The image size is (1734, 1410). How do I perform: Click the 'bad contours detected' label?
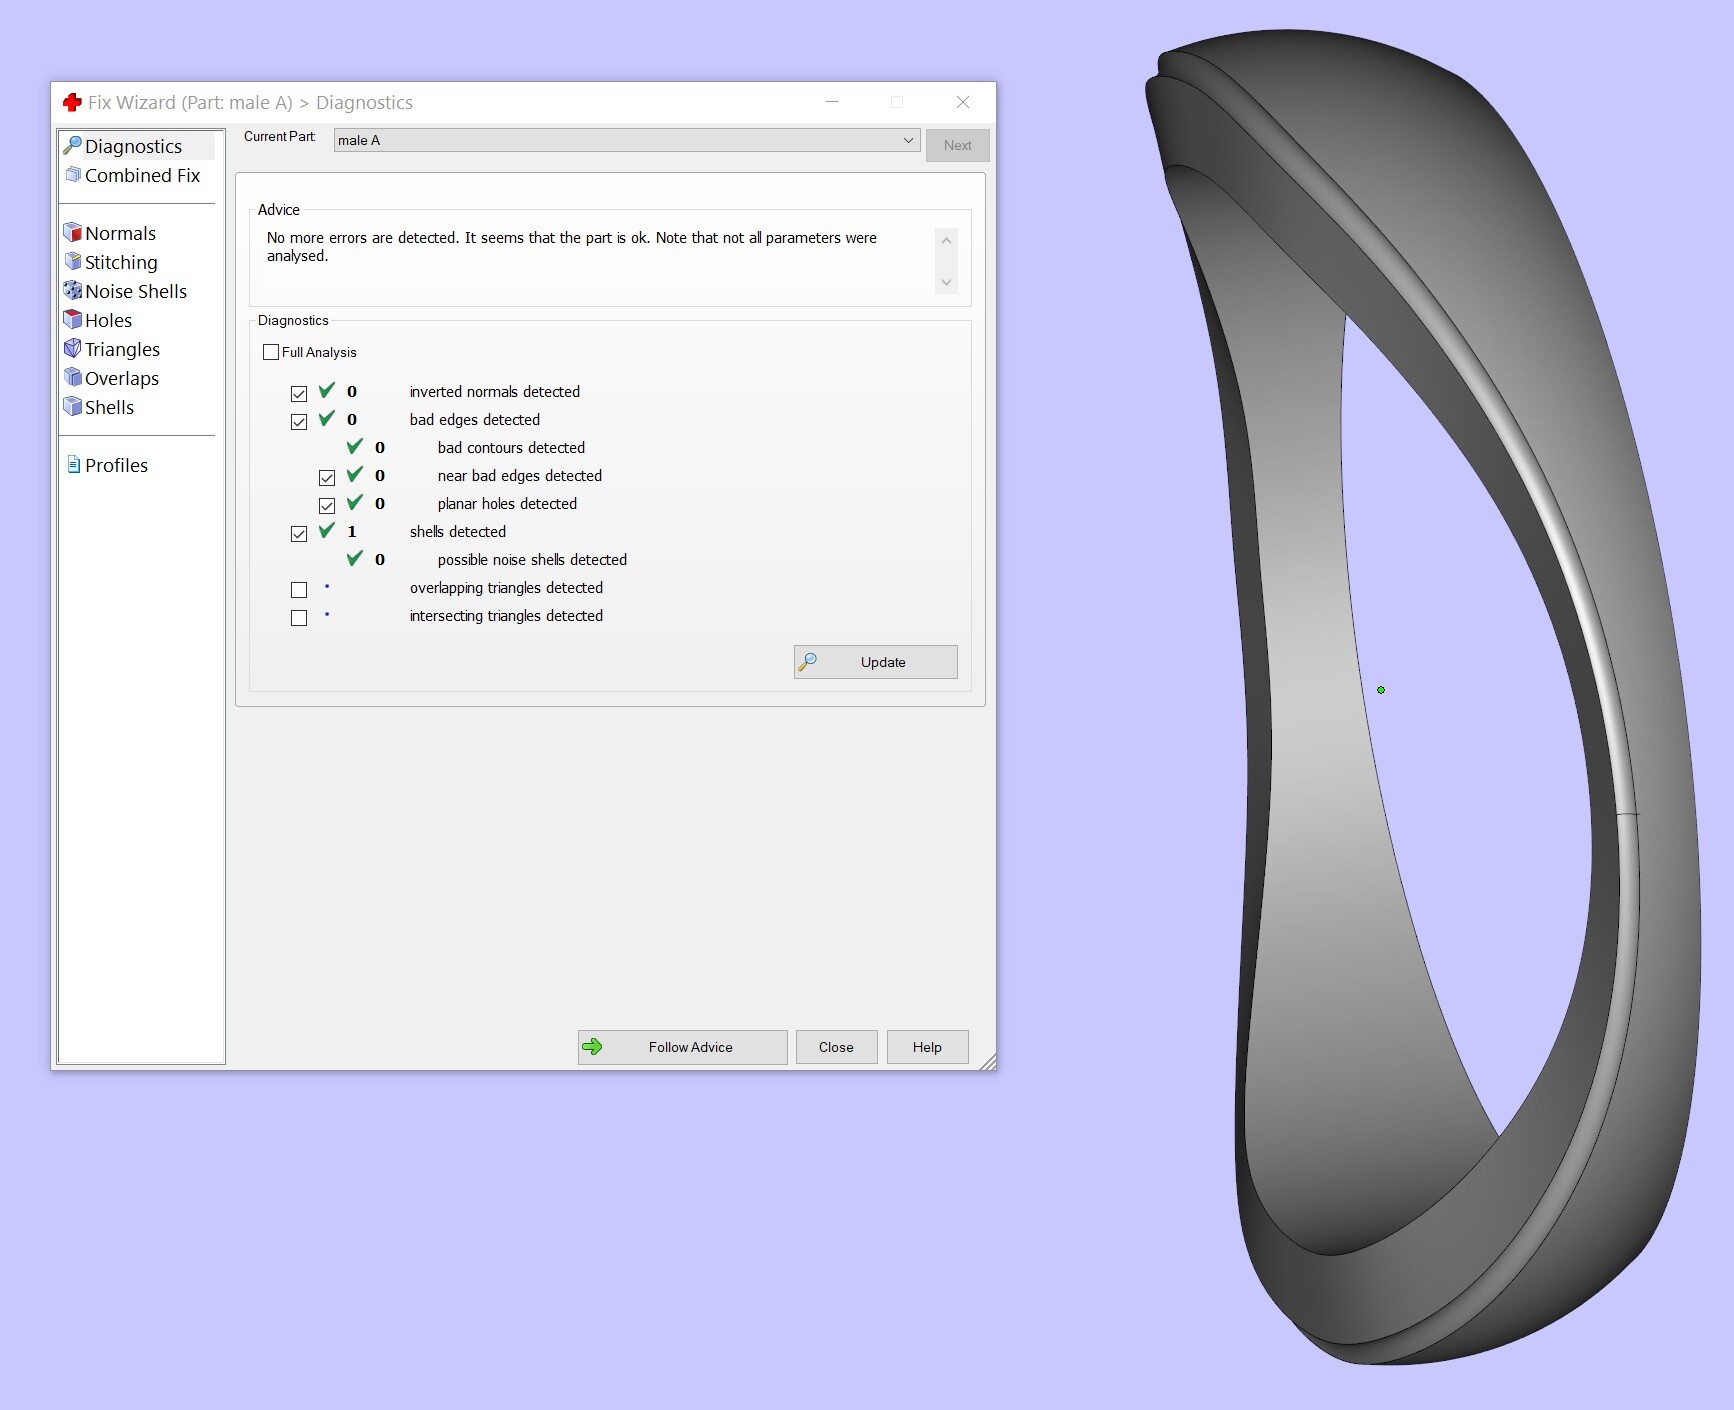coord(511,448)
